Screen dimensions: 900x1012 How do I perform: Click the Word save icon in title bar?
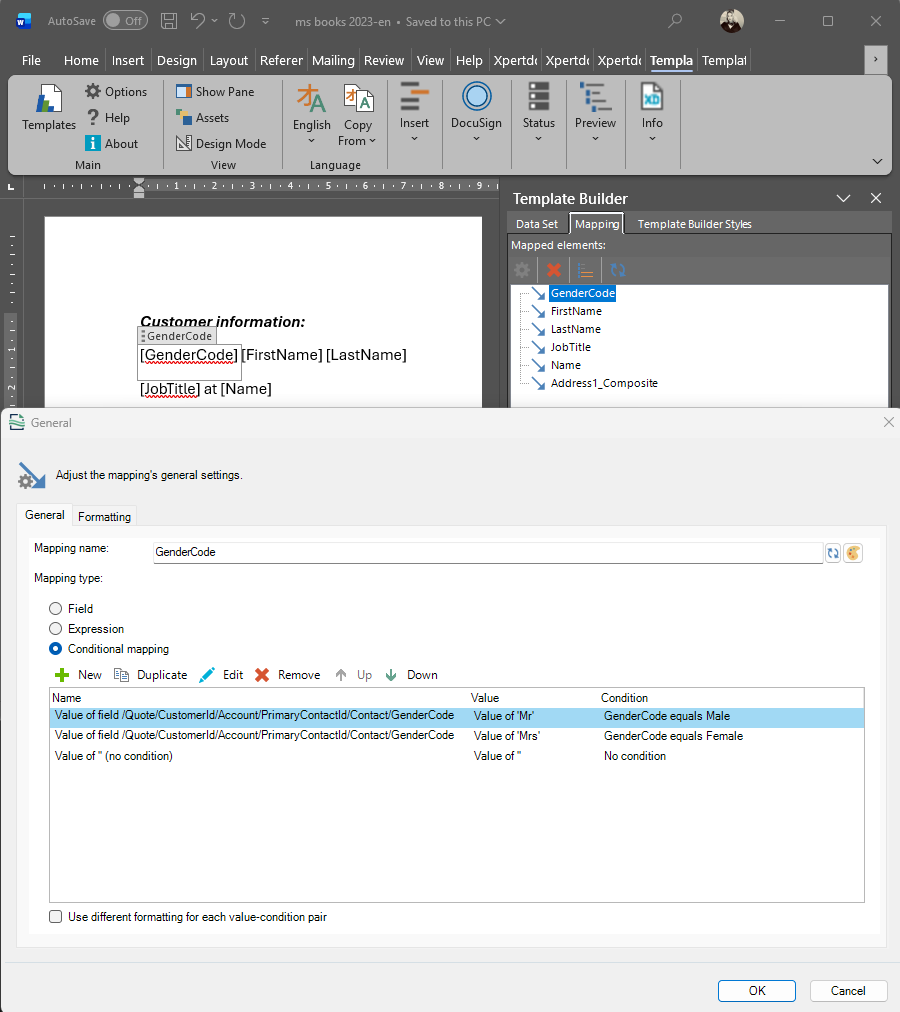tap(169, 21)
